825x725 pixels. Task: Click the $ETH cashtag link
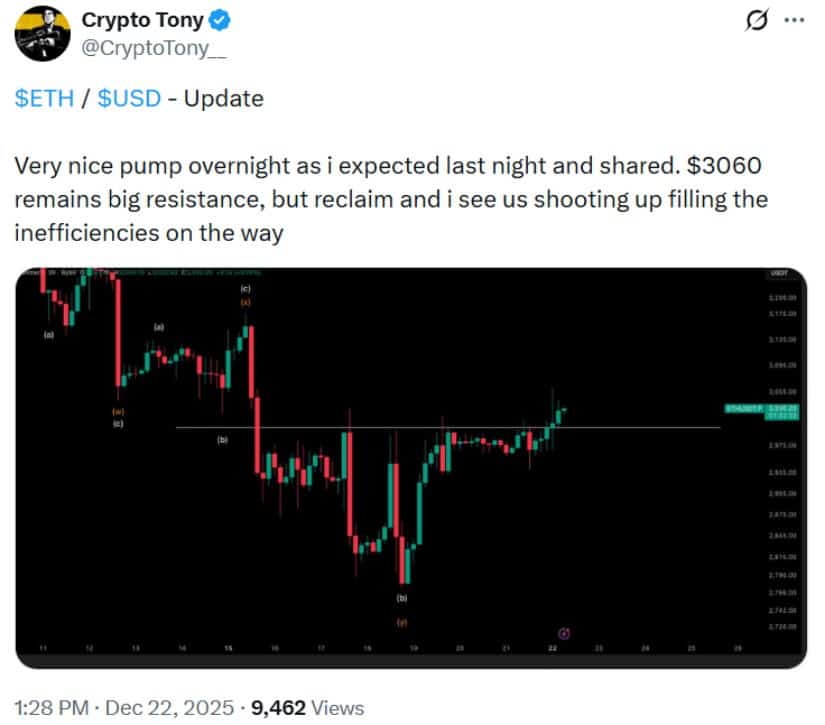44,98
